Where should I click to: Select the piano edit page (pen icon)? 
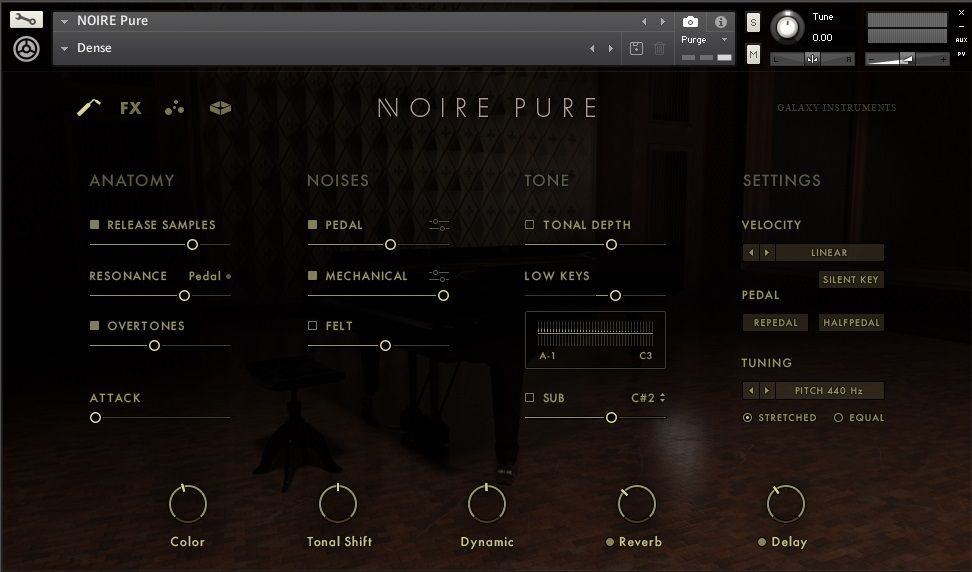[89, 108]
